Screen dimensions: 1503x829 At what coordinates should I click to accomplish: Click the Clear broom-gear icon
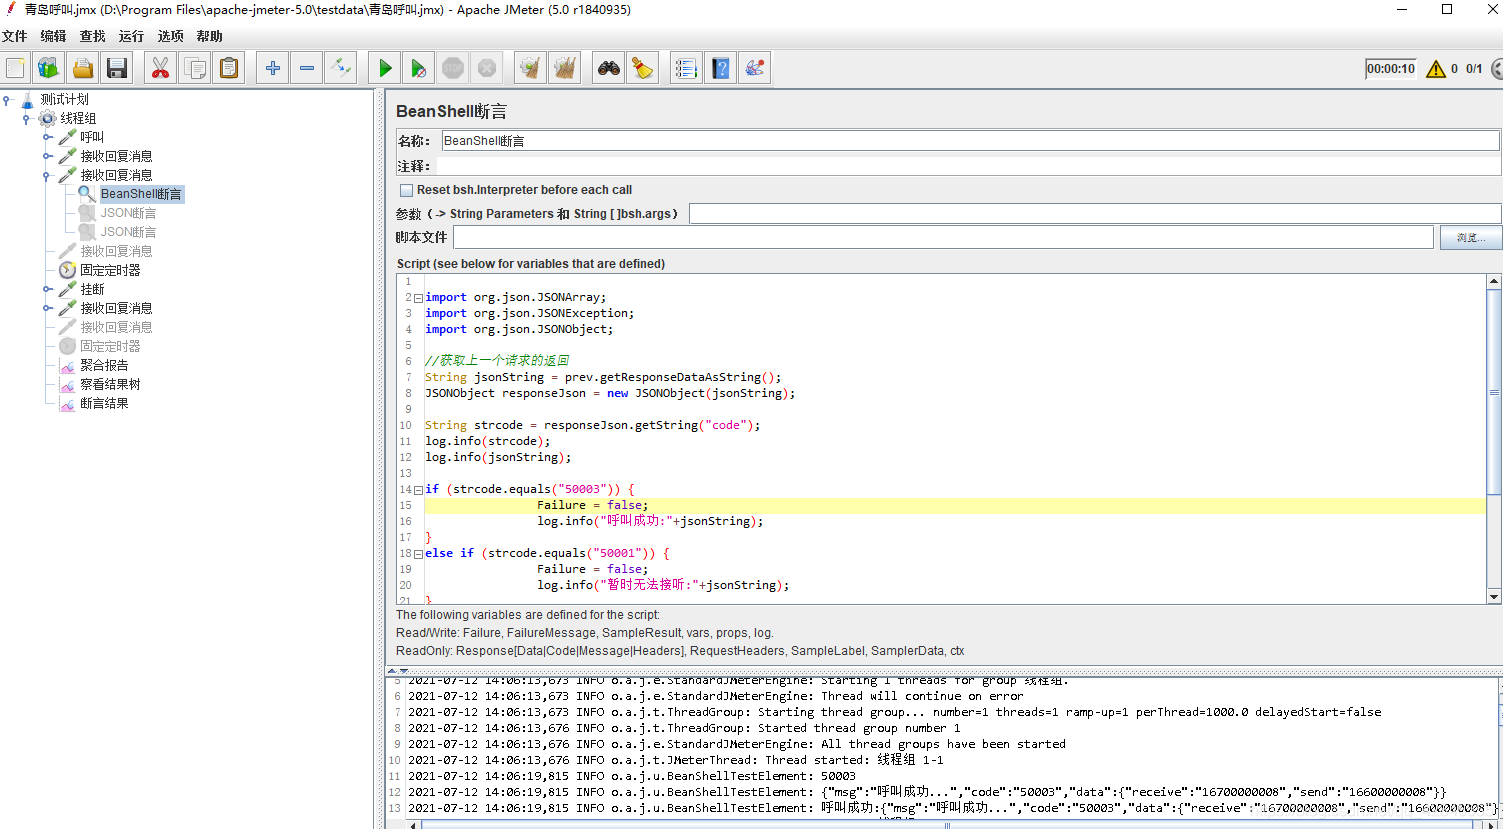(530, 68)
